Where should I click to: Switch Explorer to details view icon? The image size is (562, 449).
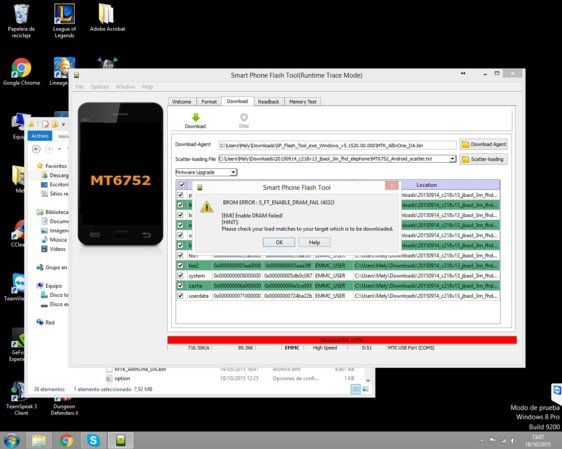[x=355, y=389]
